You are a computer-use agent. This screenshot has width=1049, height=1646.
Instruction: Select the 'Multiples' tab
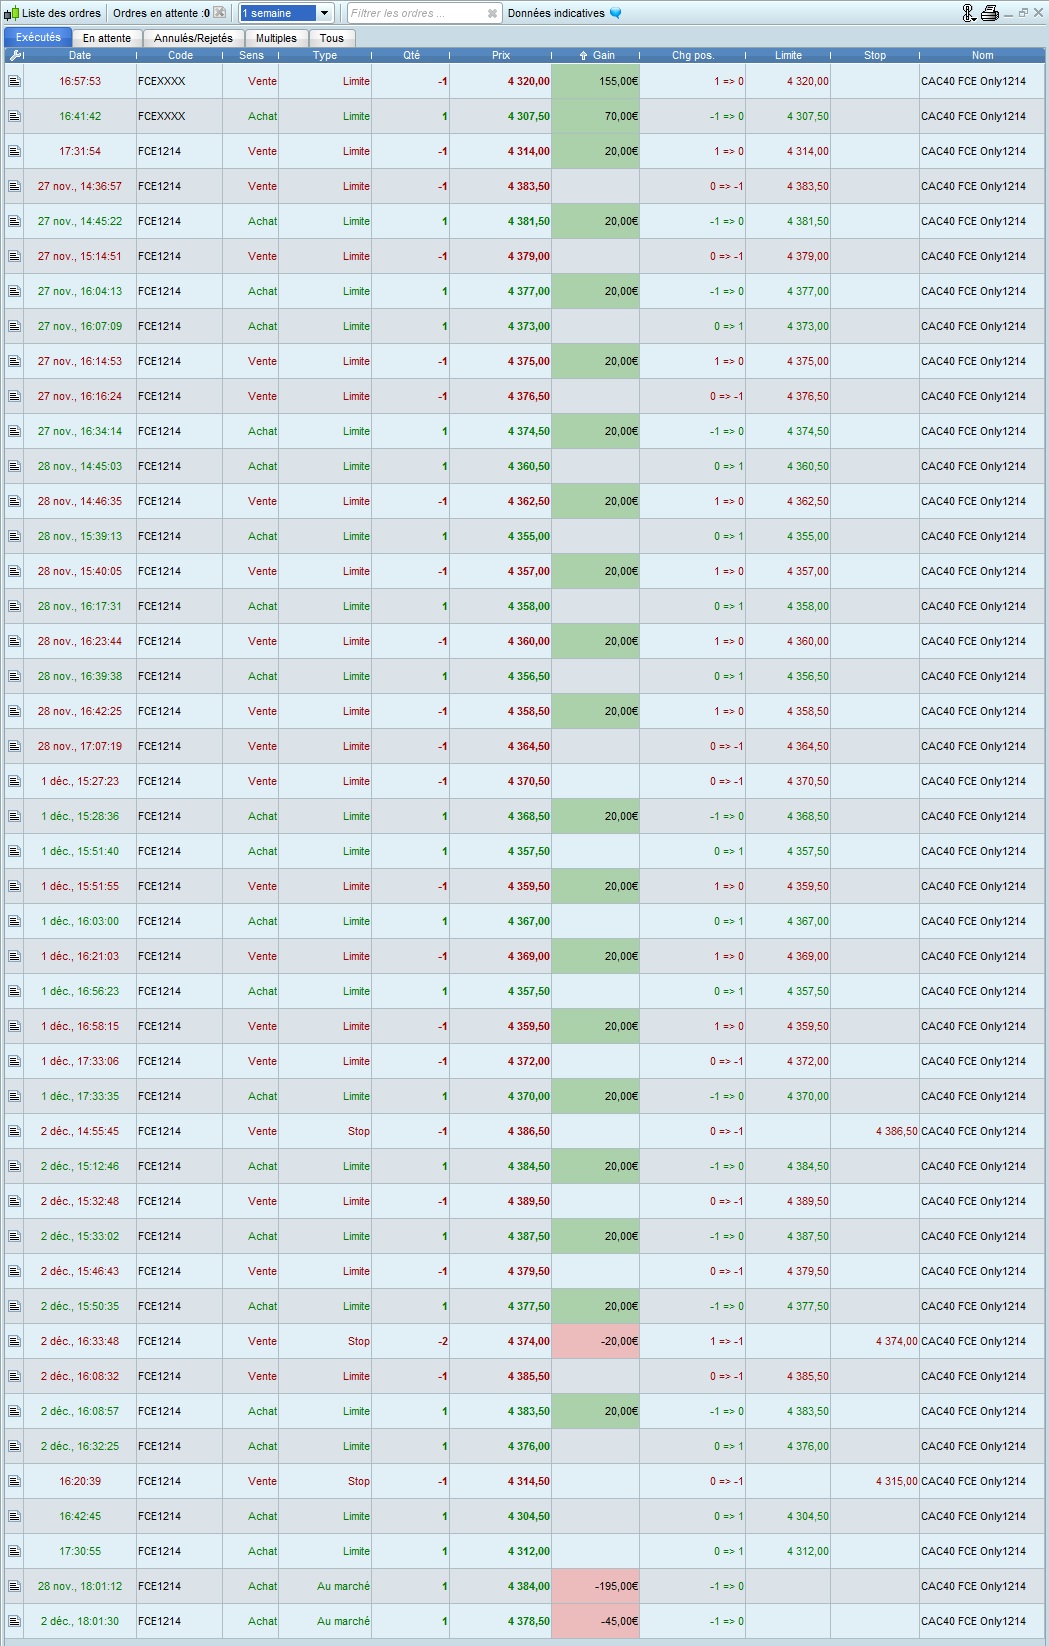tap(276, 38)
